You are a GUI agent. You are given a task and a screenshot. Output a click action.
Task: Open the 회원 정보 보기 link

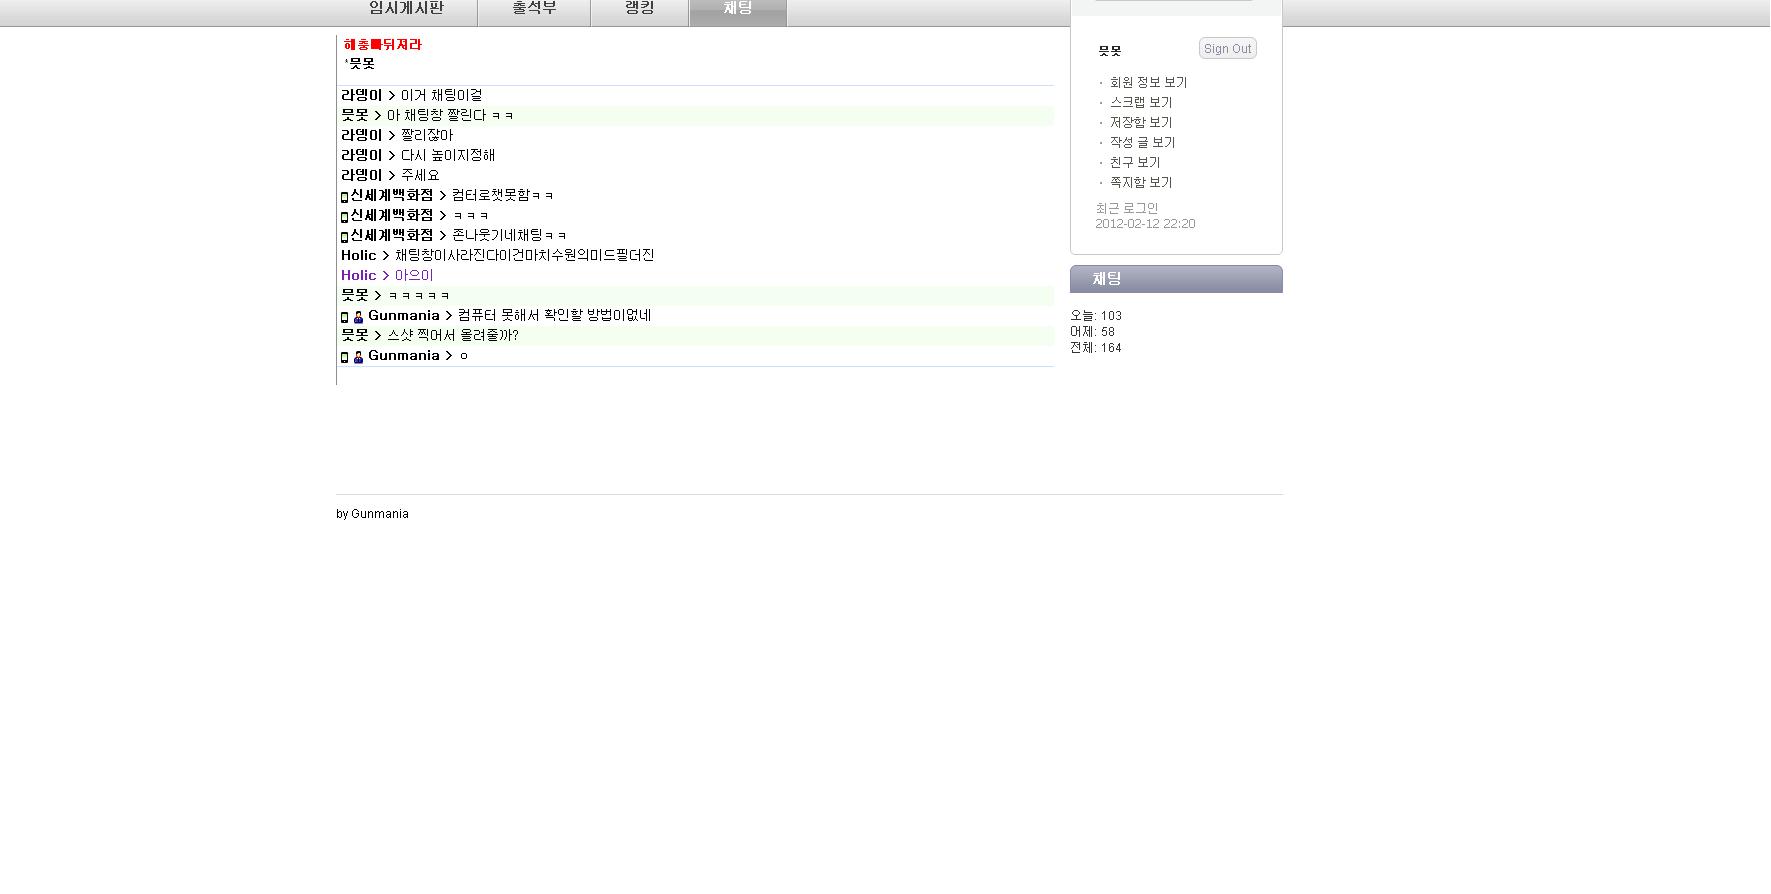point(1148,83)
